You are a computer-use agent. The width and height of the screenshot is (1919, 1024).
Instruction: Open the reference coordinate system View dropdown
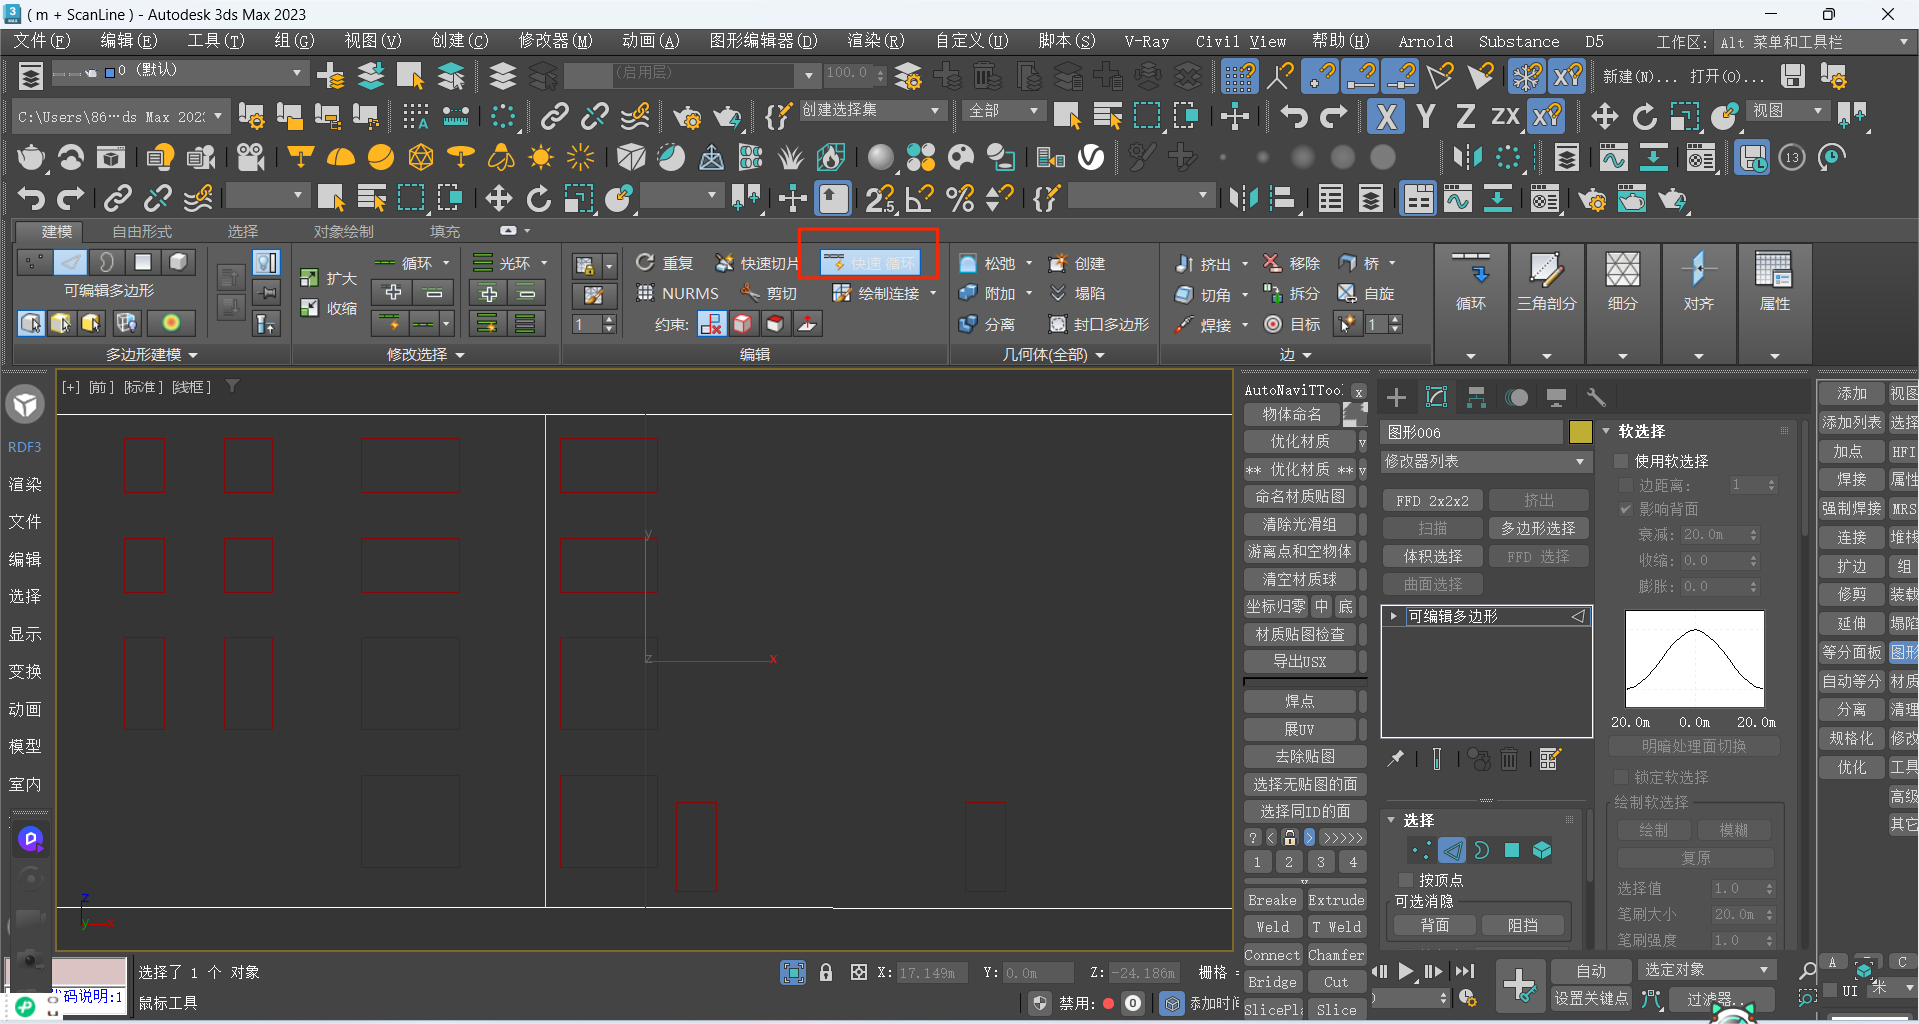[1788, 110]
